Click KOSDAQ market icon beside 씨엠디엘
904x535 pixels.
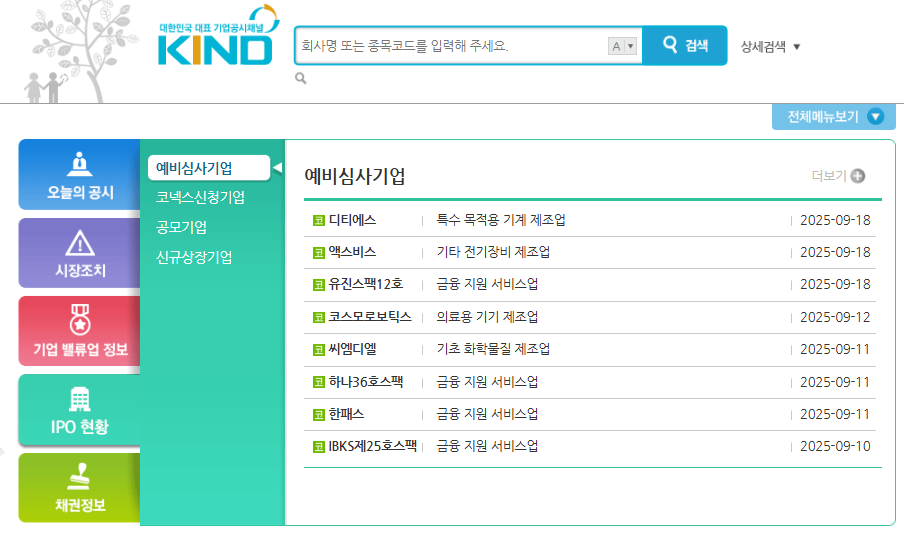(x=319, y=350)
